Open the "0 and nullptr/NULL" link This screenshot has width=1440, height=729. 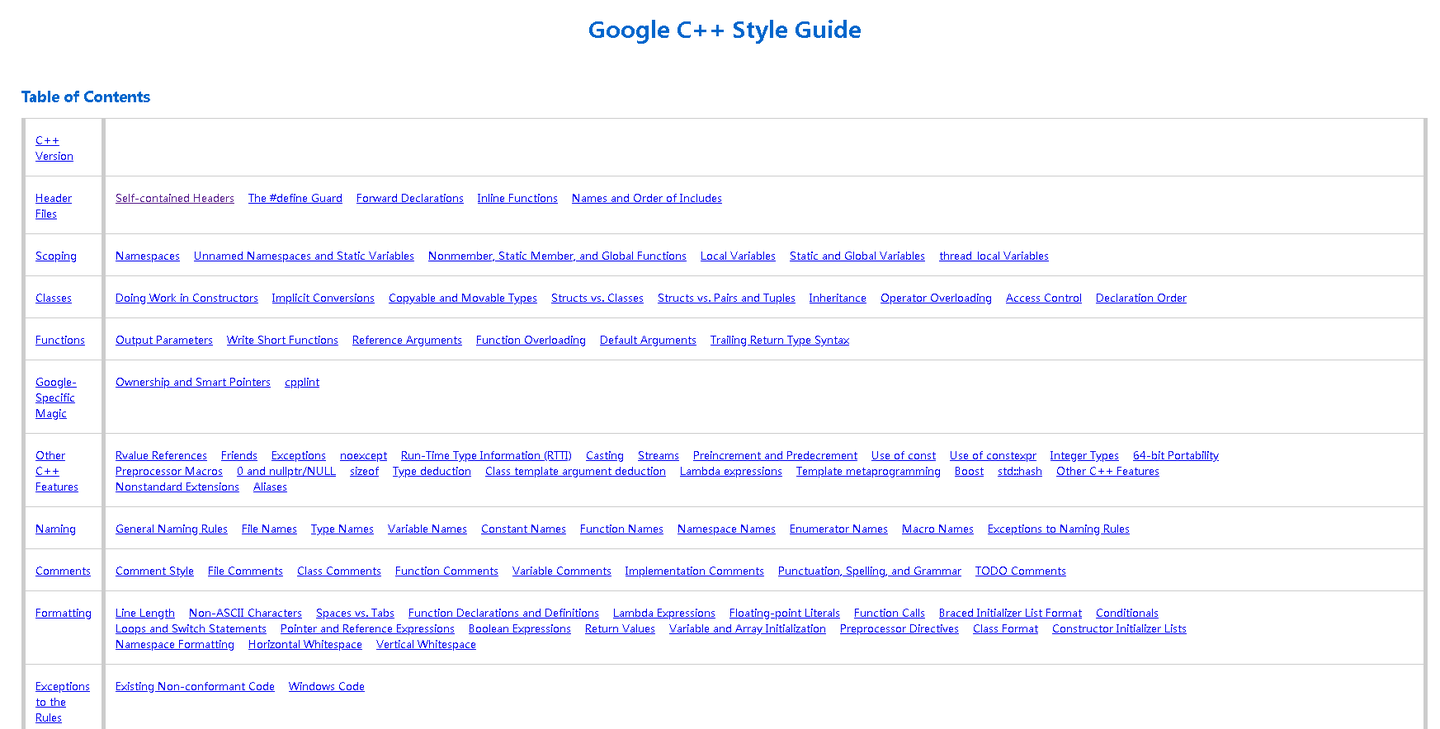[x=286, y=471]
